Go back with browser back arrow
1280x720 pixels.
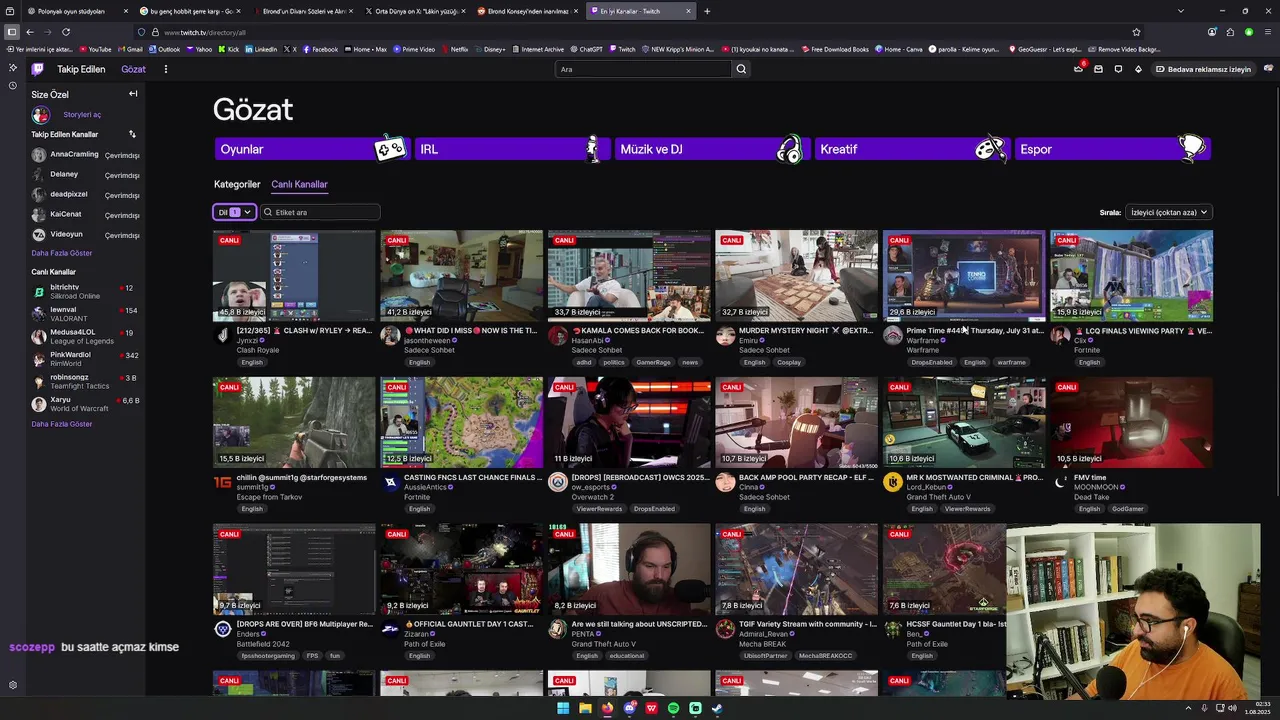pos(30,32)
